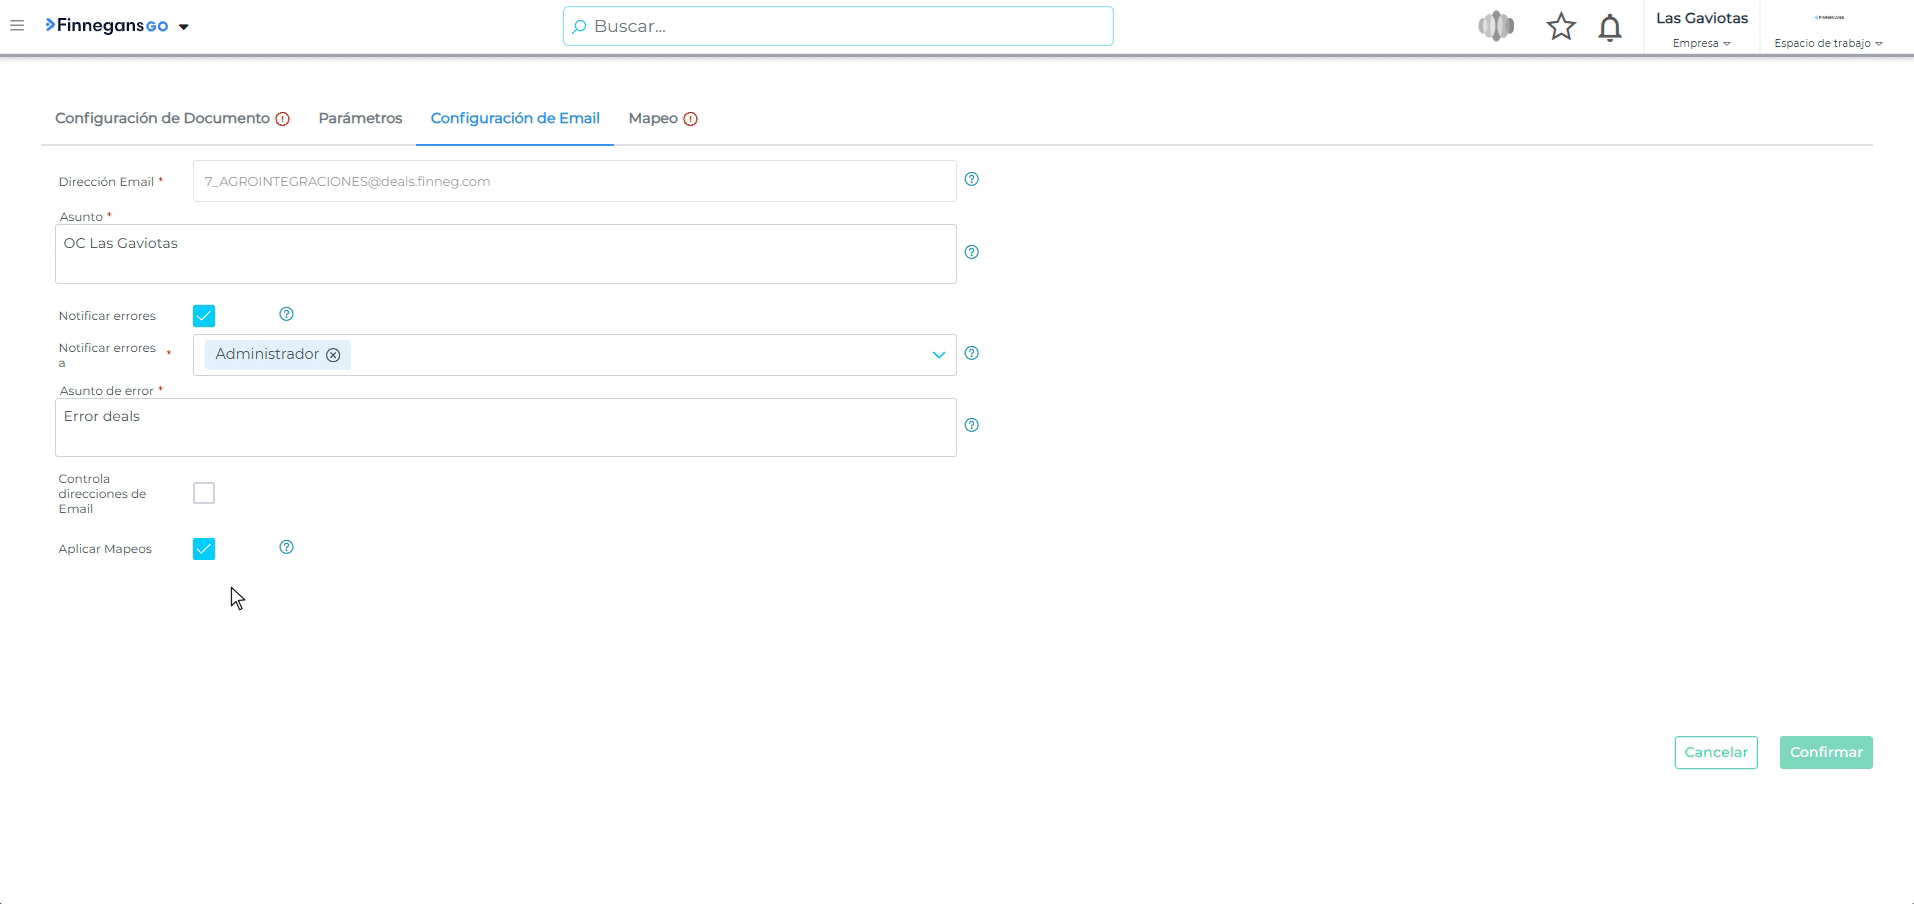Click the Dirección Email input field
Screen dimensions: 1914x904
click(575, 181)
